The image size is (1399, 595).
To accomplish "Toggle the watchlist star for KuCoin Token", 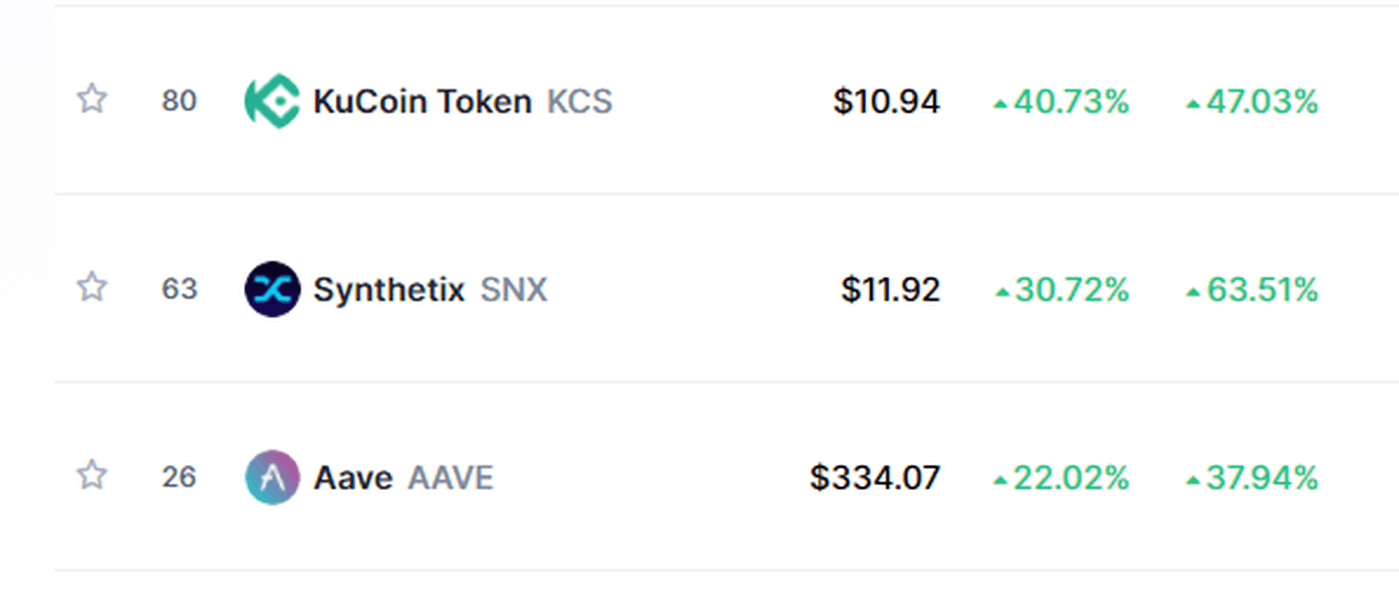I will click(92, 99).
